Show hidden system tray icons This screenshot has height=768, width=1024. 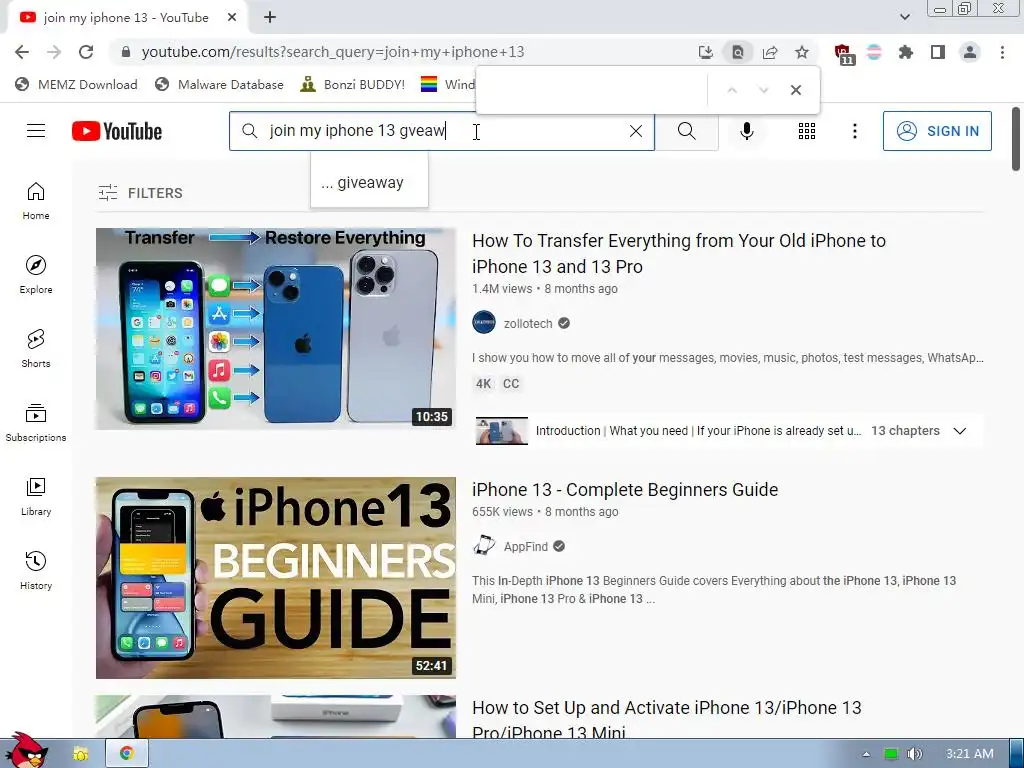[x=866, y=754]
